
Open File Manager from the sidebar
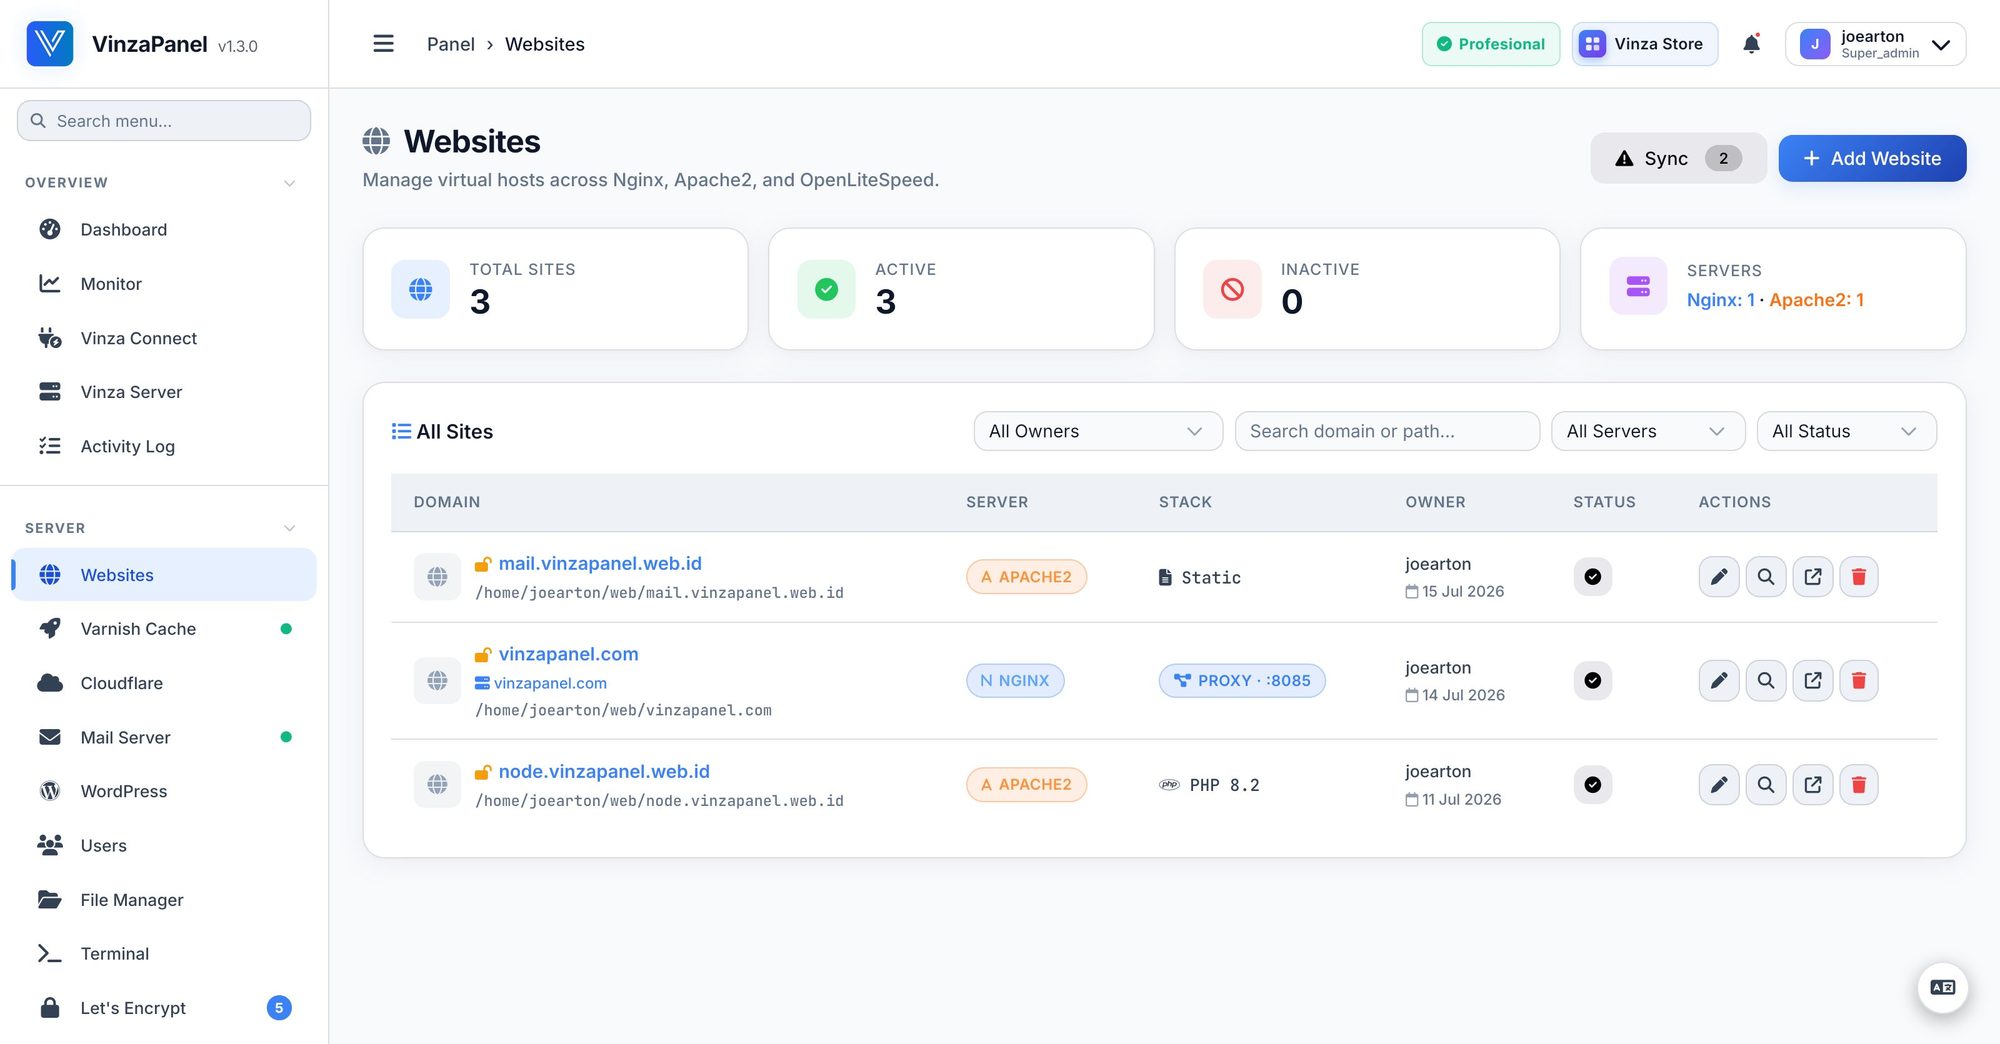coord(164,900)
